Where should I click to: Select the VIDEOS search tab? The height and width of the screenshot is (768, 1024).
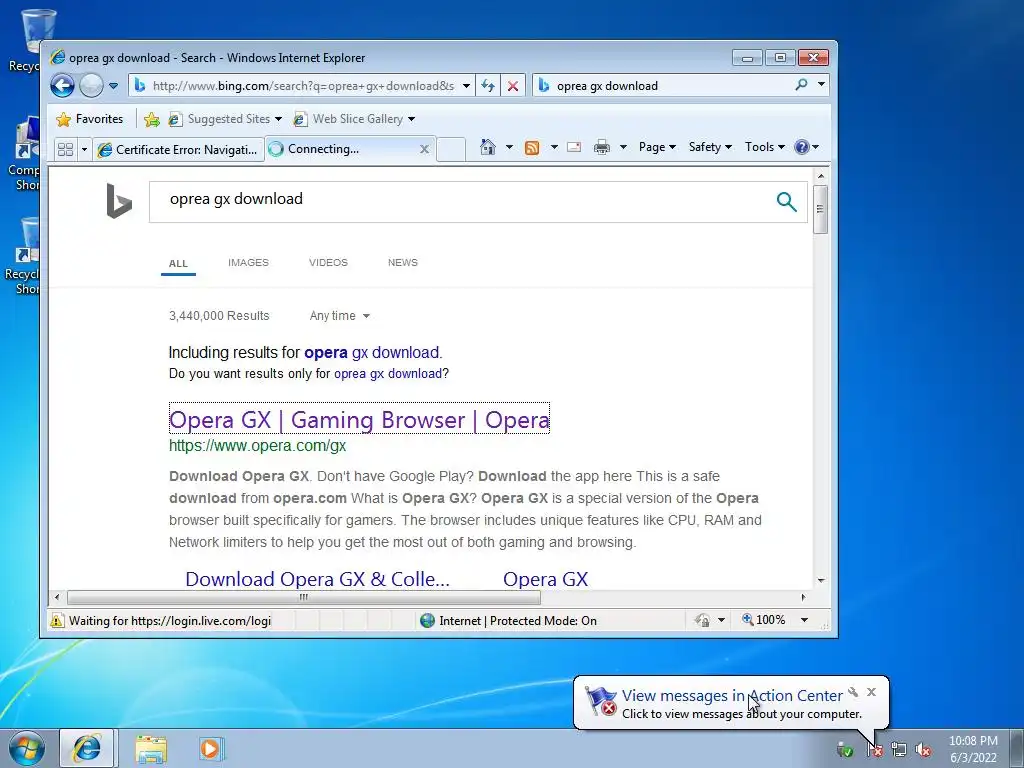pyautogui.click(x=328, y=263)
